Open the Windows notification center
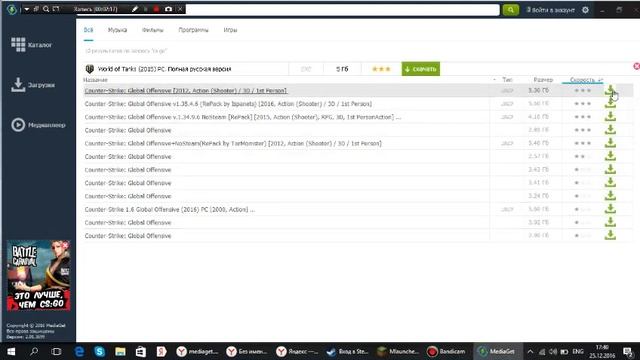Viewport: 640px width, 360px height. point(628,351)
